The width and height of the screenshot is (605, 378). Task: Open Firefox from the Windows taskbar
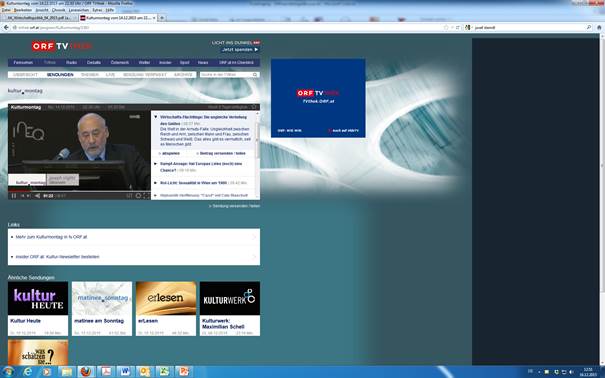click(x=86, y=371)
